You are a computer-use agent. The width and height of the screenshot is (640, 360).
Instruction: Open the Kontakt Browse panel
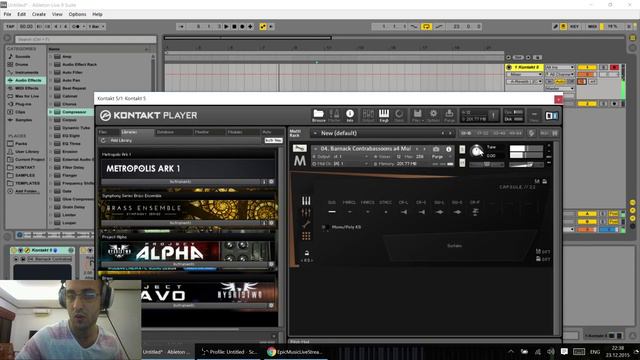(318, 116)
